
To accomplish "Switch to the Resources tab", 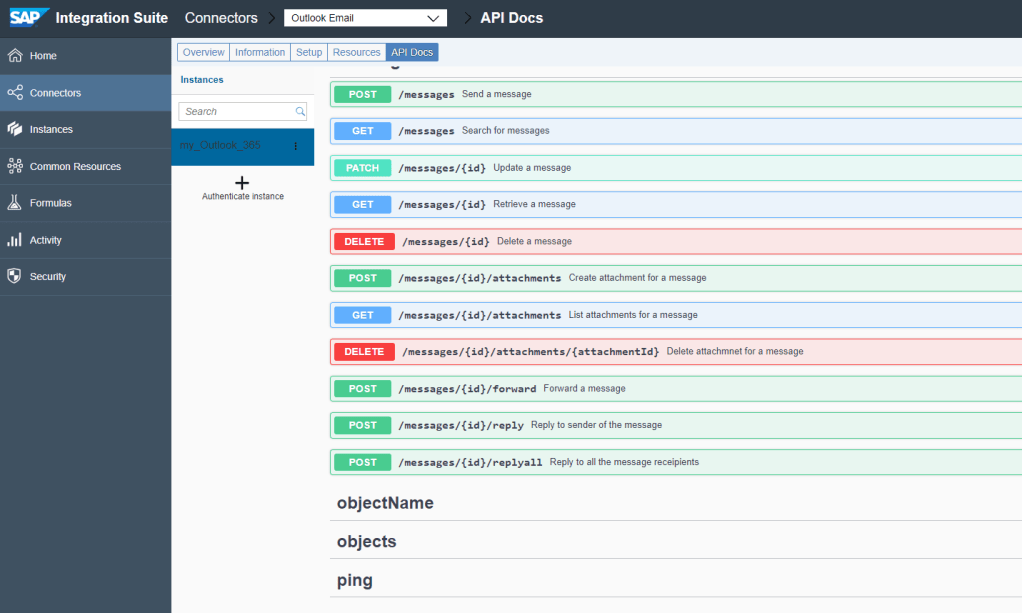I will click(x=356, y=52).
